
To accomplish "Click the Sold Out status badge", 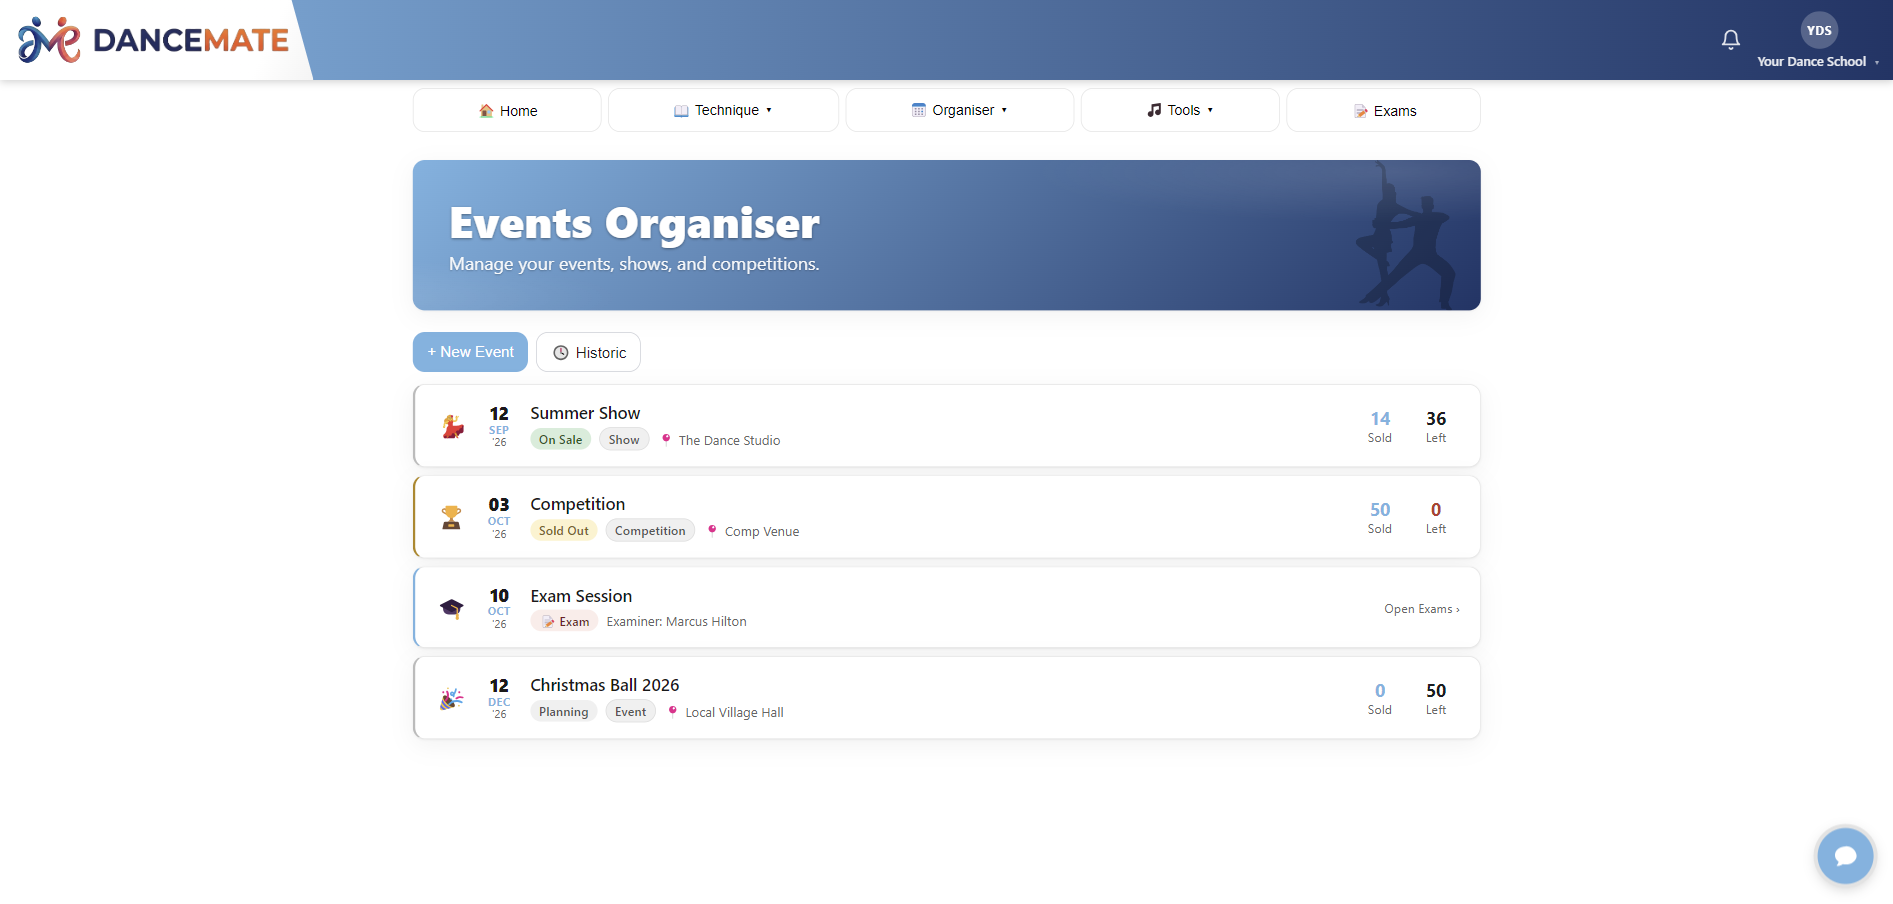I will coord(564,531).
